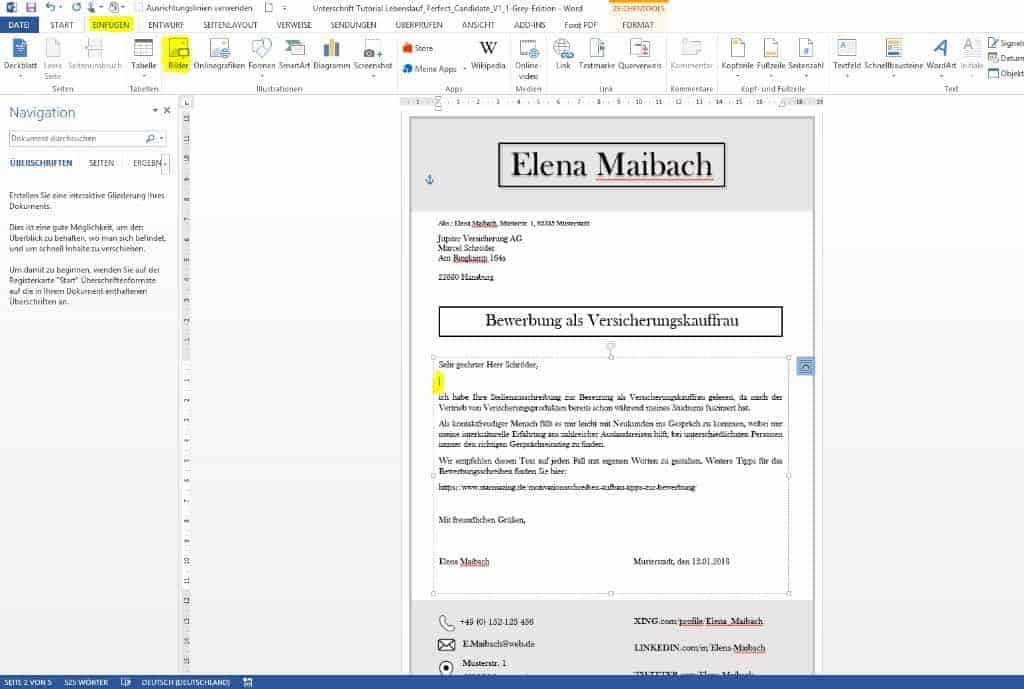Insert an Onlinevideo
The image size is (1024, 689).
(x=528, y=58)
